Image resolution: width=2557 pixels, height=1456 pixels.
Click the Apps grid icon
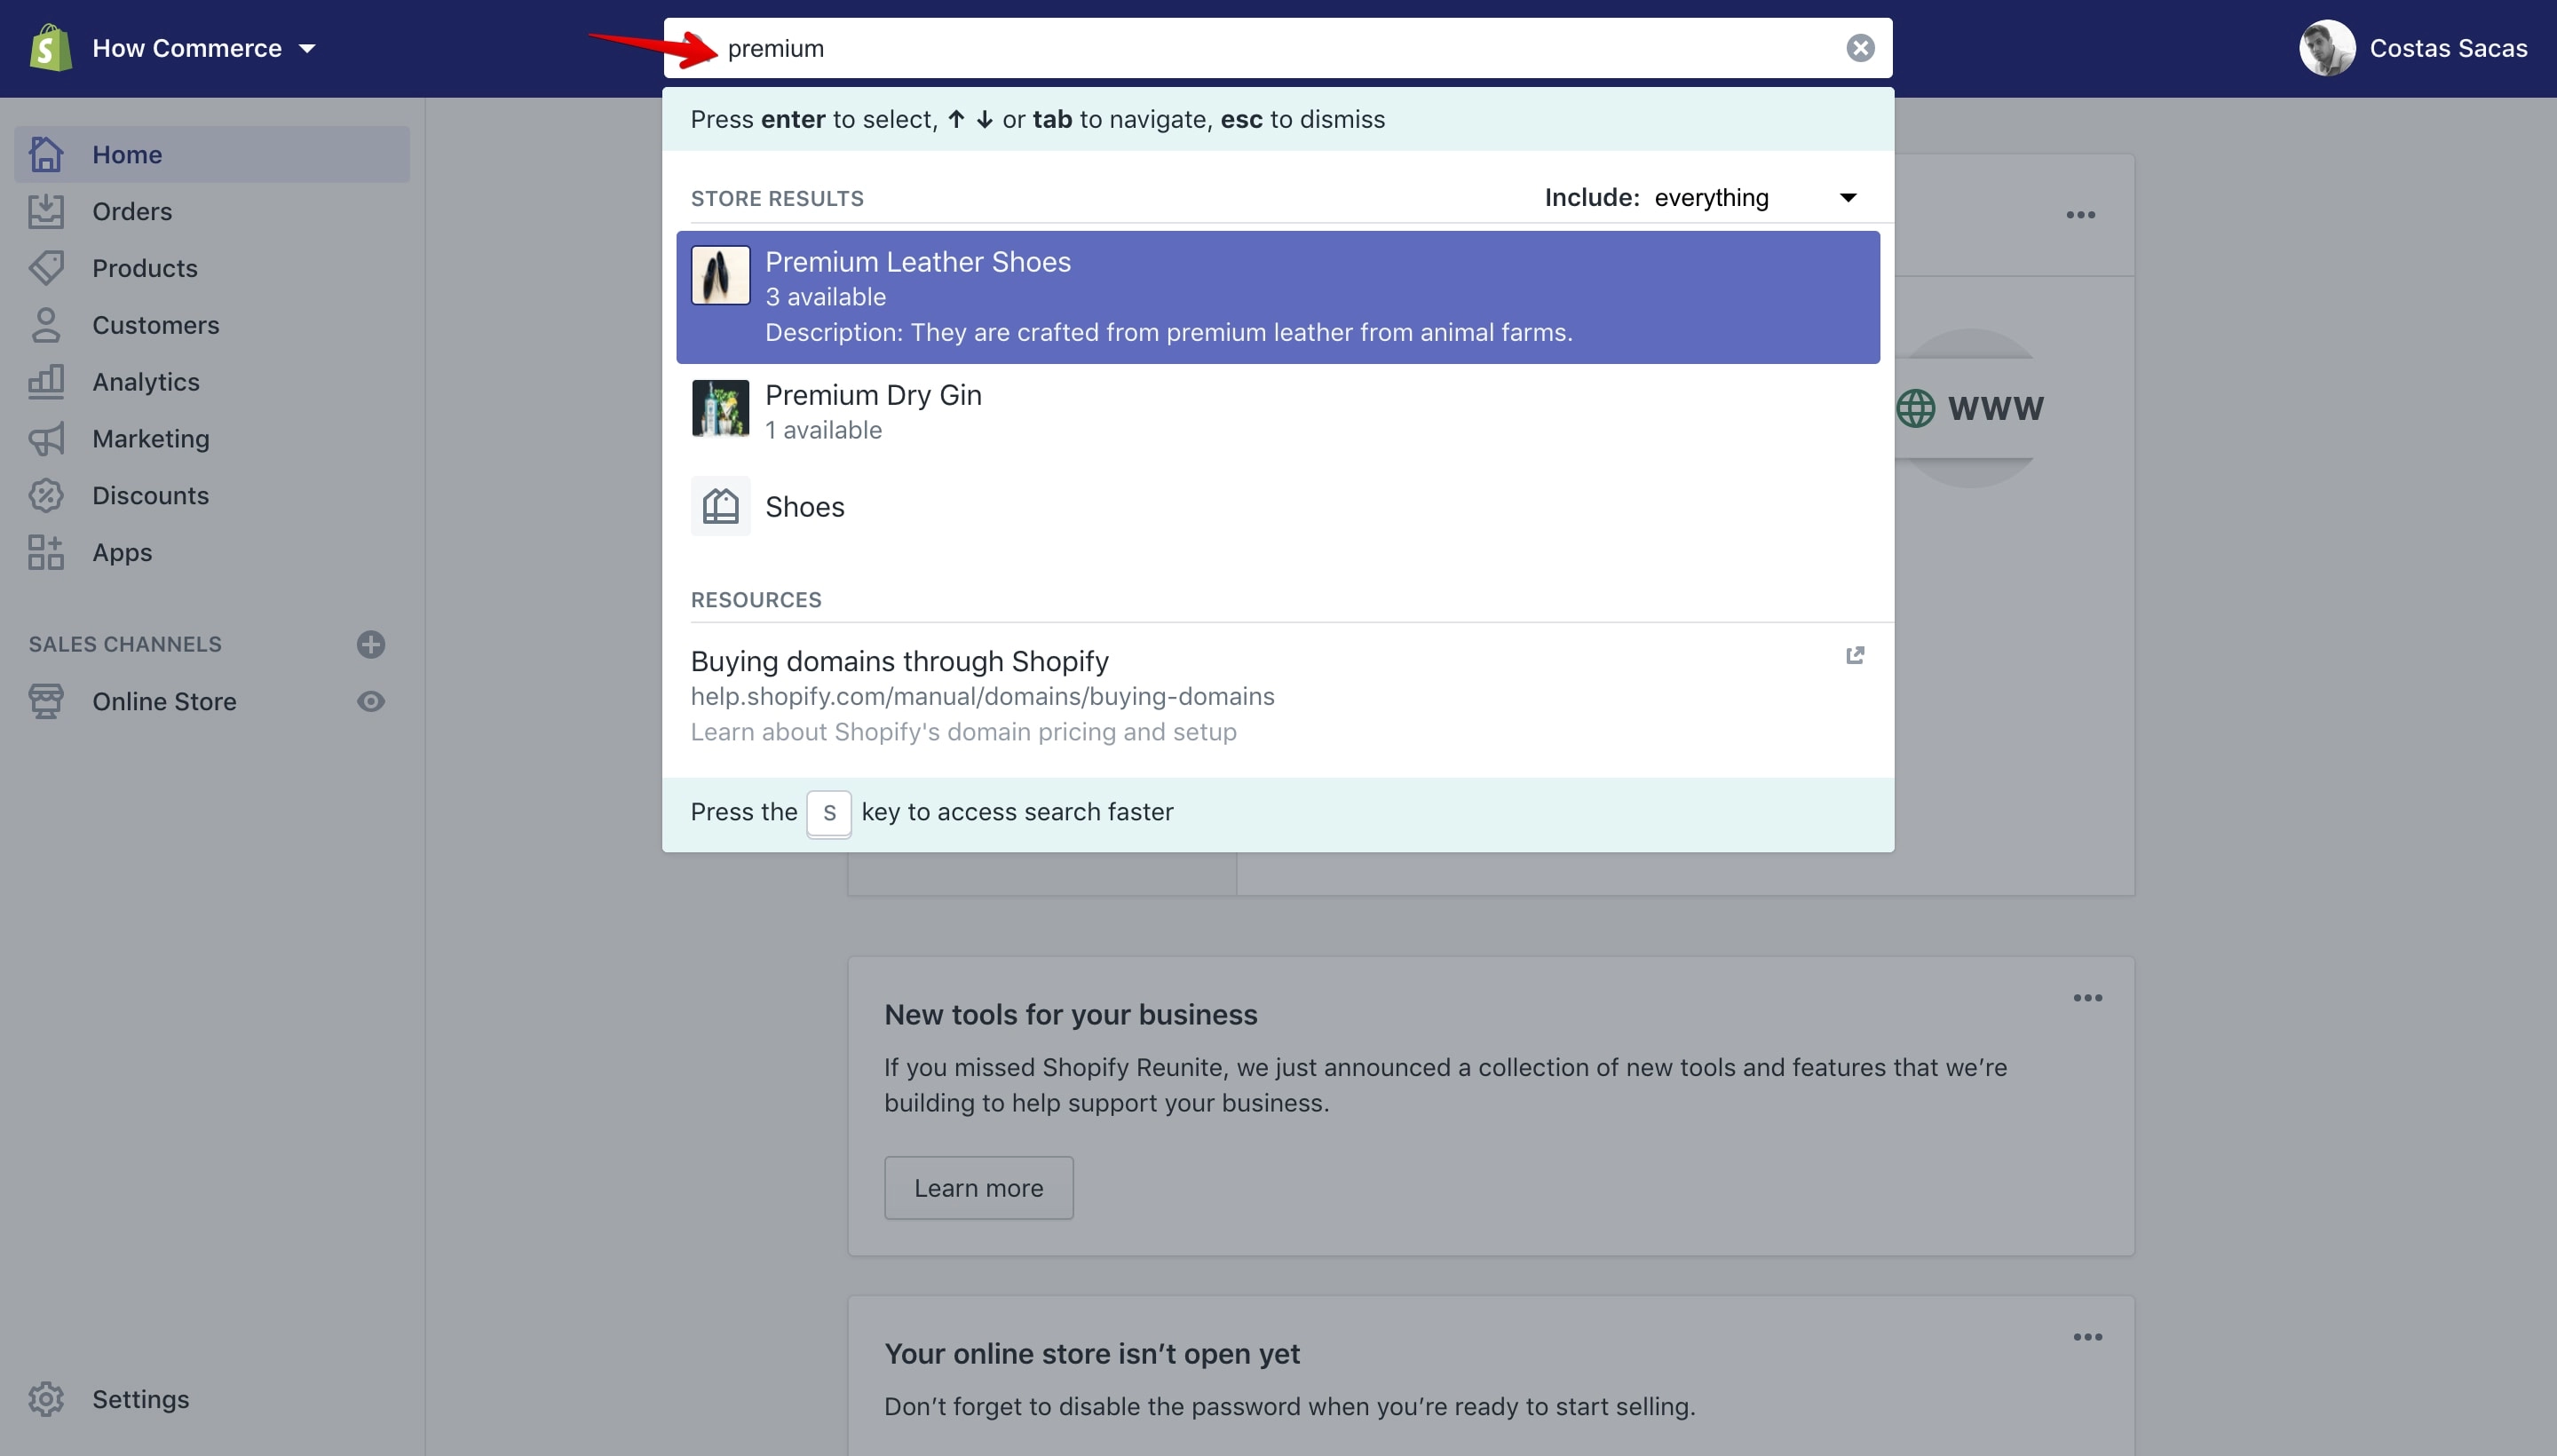tap(46, 552)
